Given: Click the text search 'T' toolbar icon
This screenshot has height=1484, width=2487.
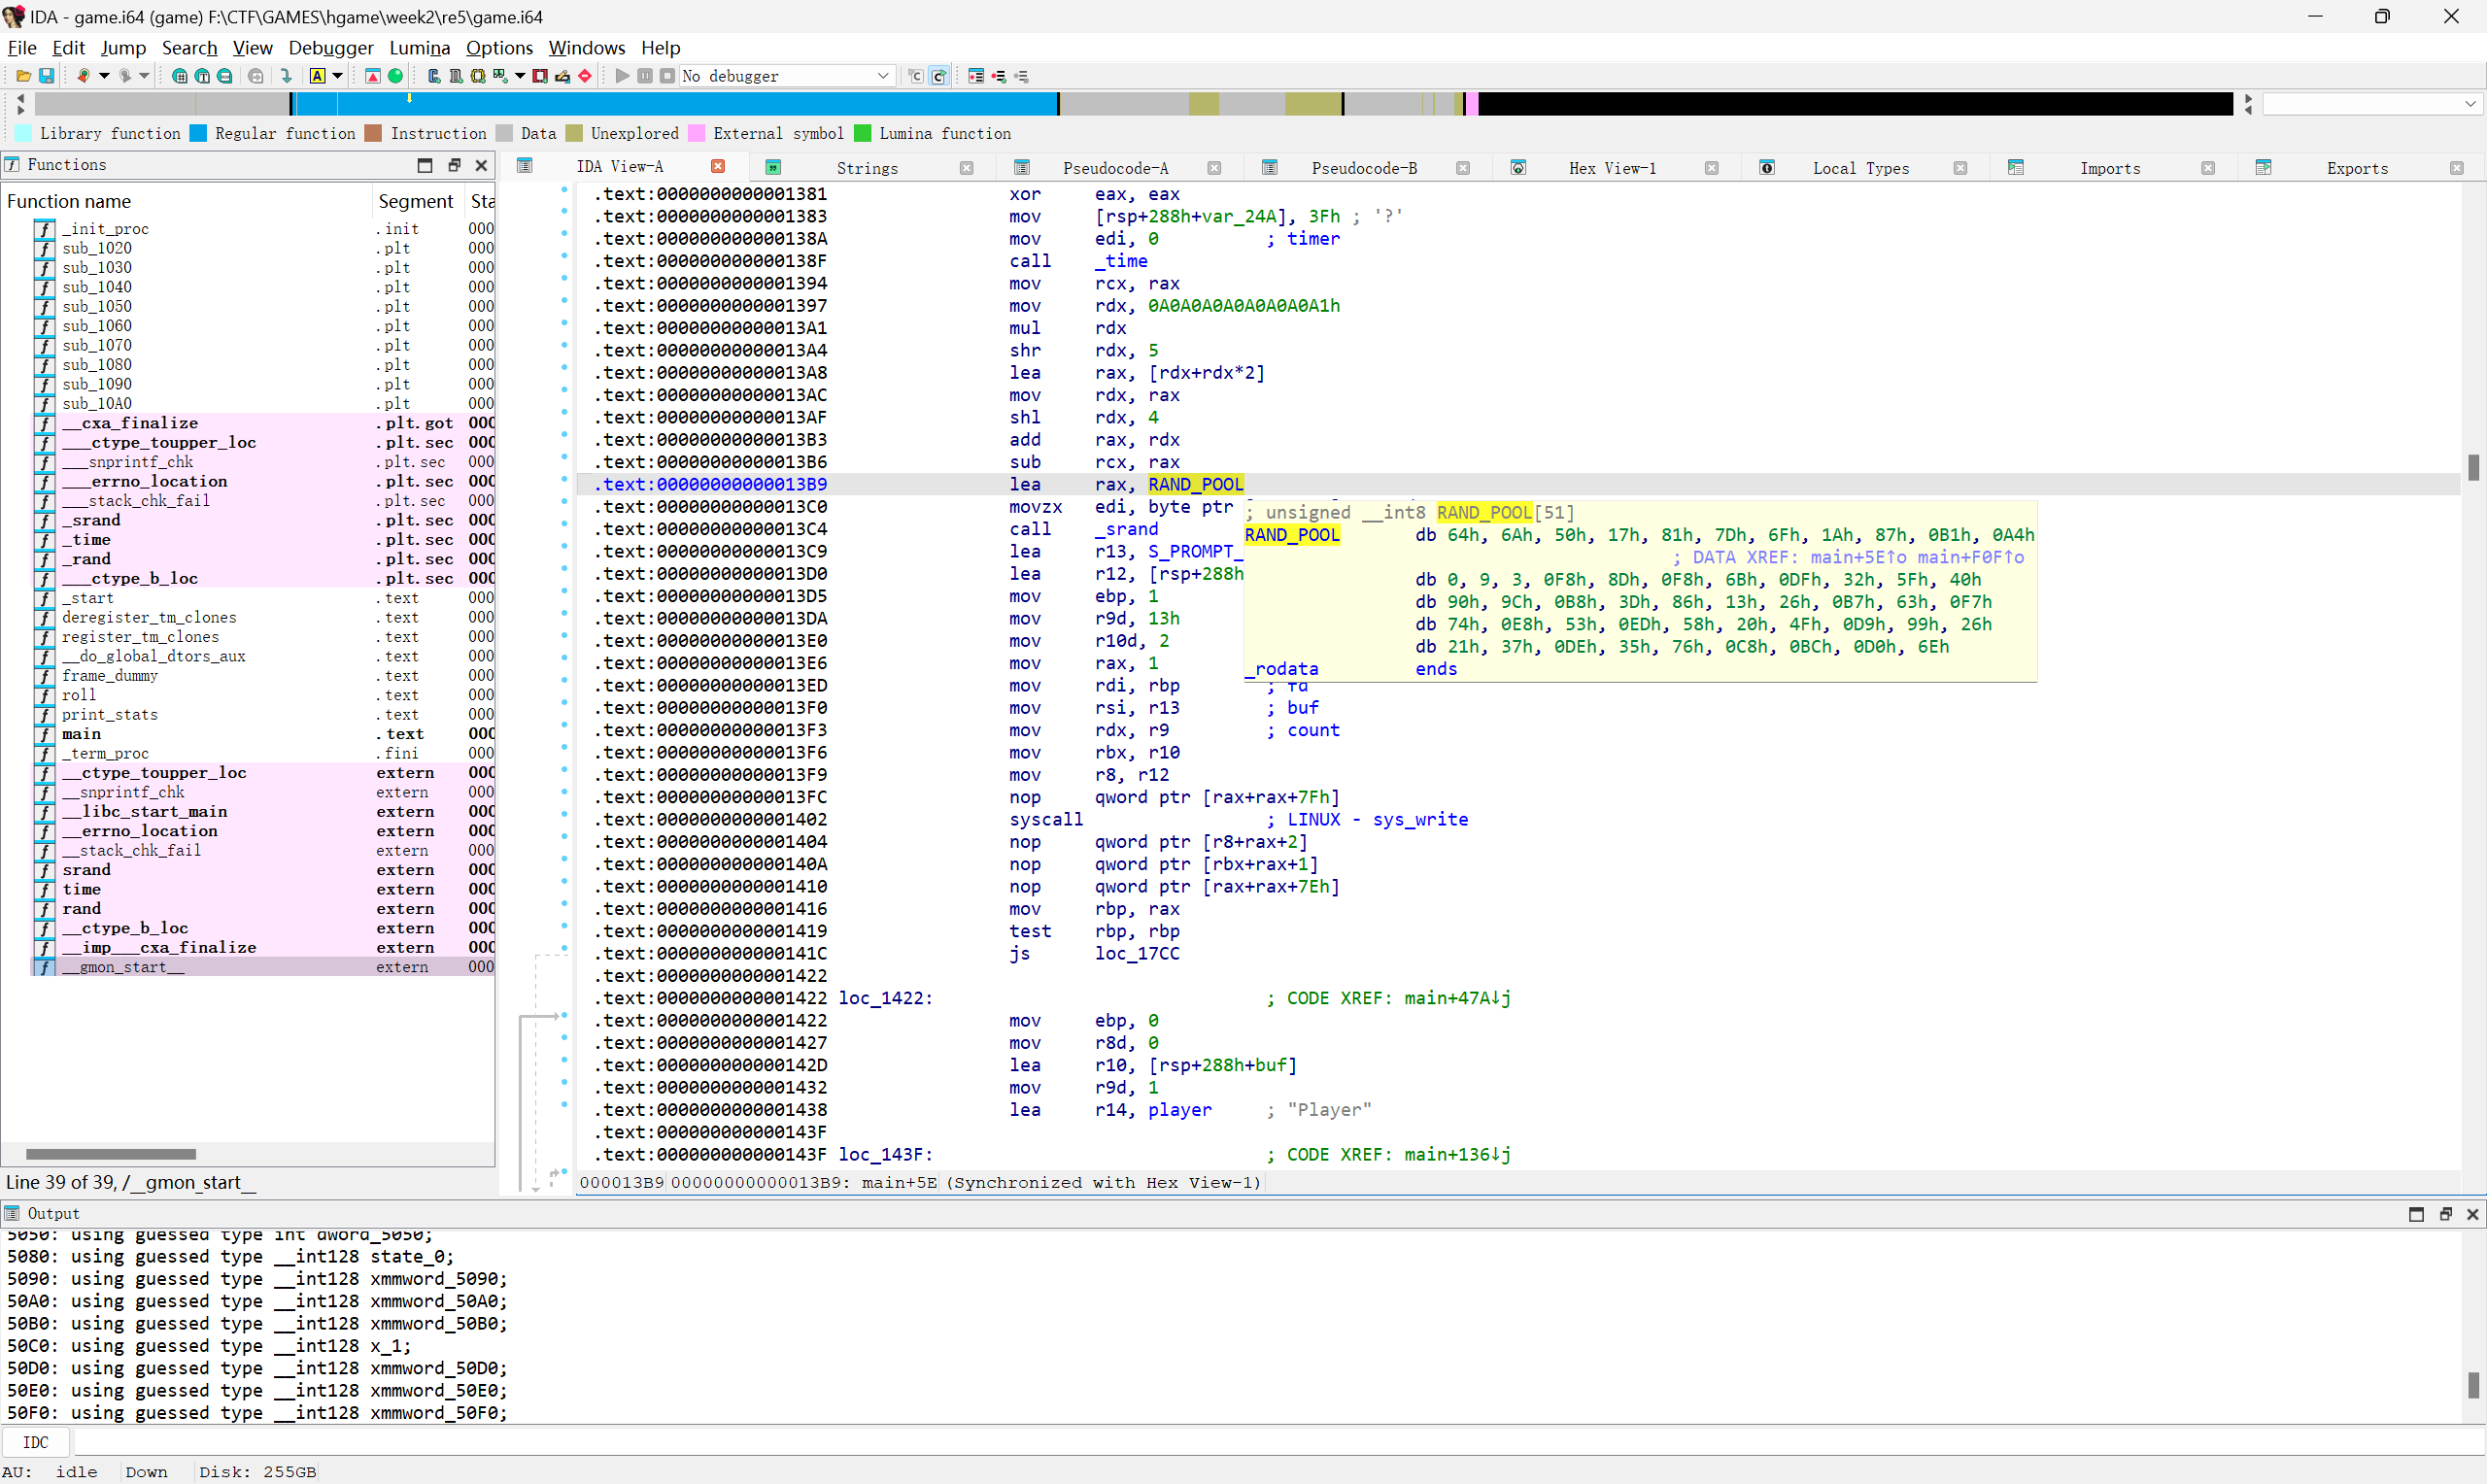Looking at the screenshot, I should tap(203, 76).
